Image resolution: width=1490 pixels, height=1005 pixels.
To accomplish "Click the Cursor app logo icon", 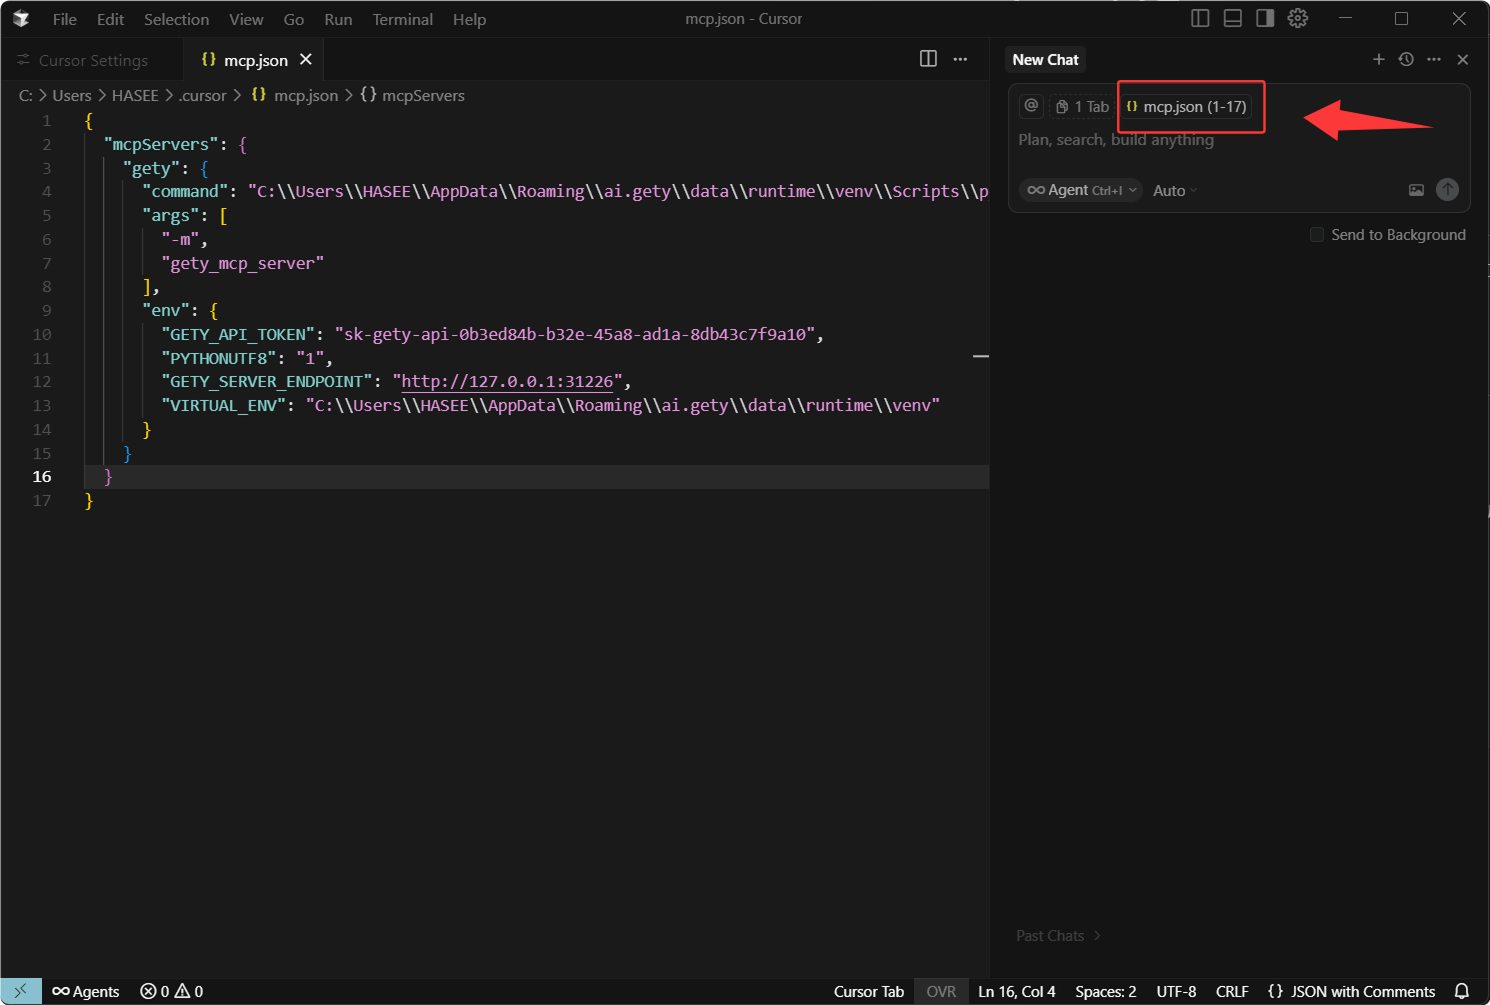I will [21, 19].
